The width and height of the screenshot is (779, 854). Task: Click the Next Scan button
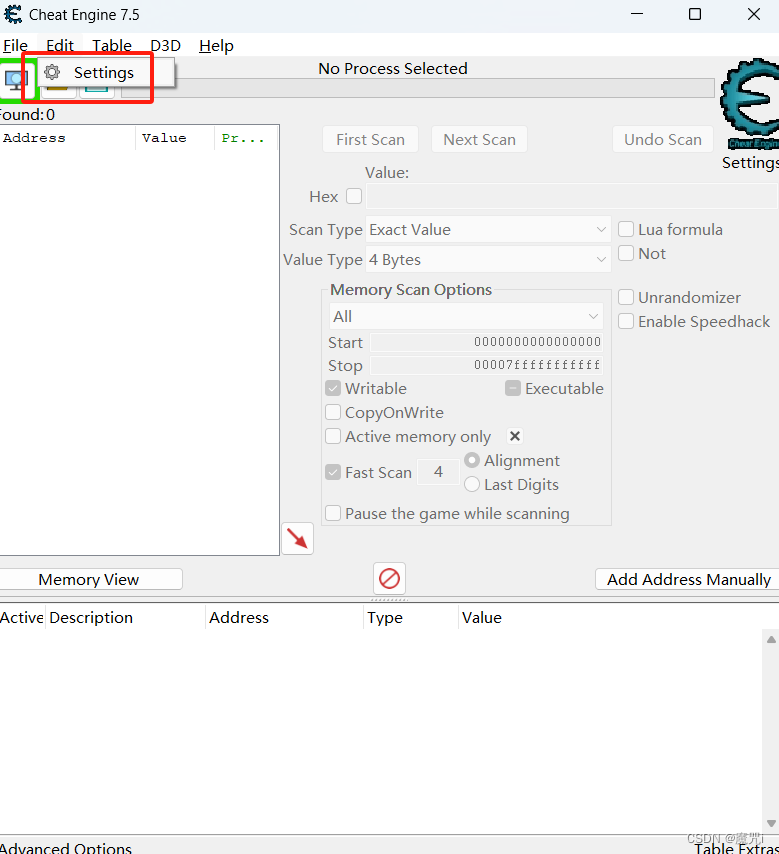479,139
